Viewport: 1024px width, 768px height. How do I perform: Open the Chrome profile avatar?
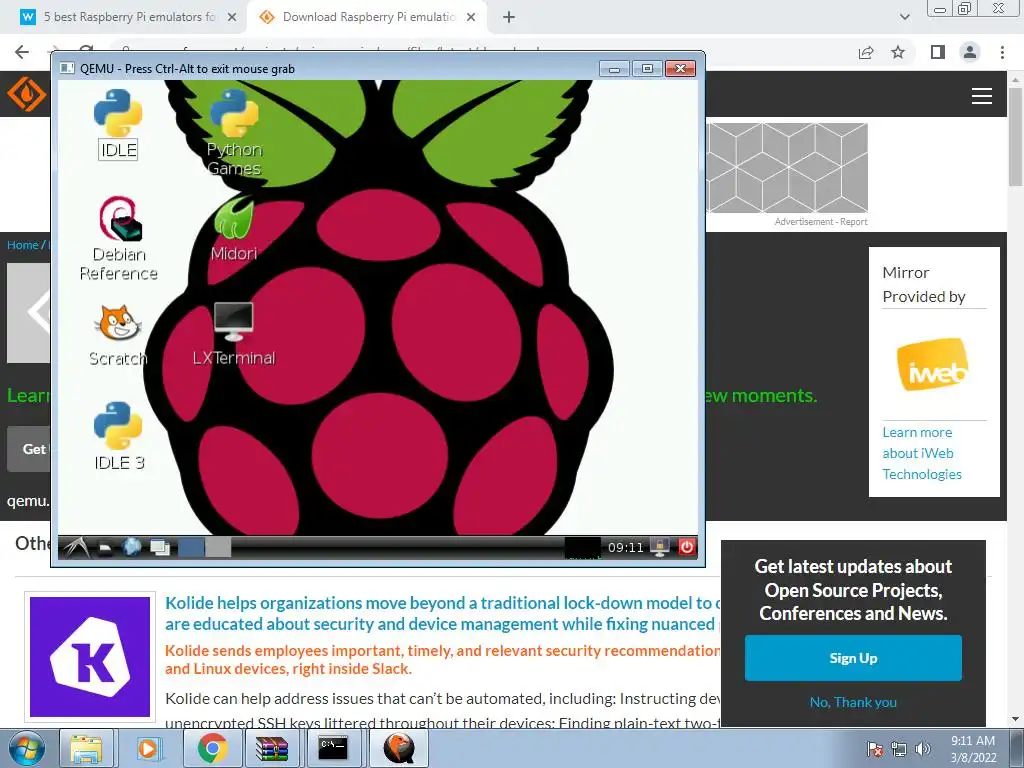pos(970,52)
